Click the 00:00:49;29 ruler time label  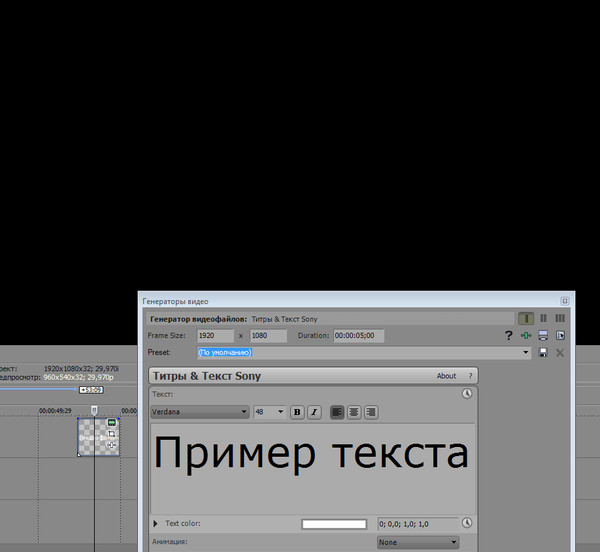pos(55,410)
